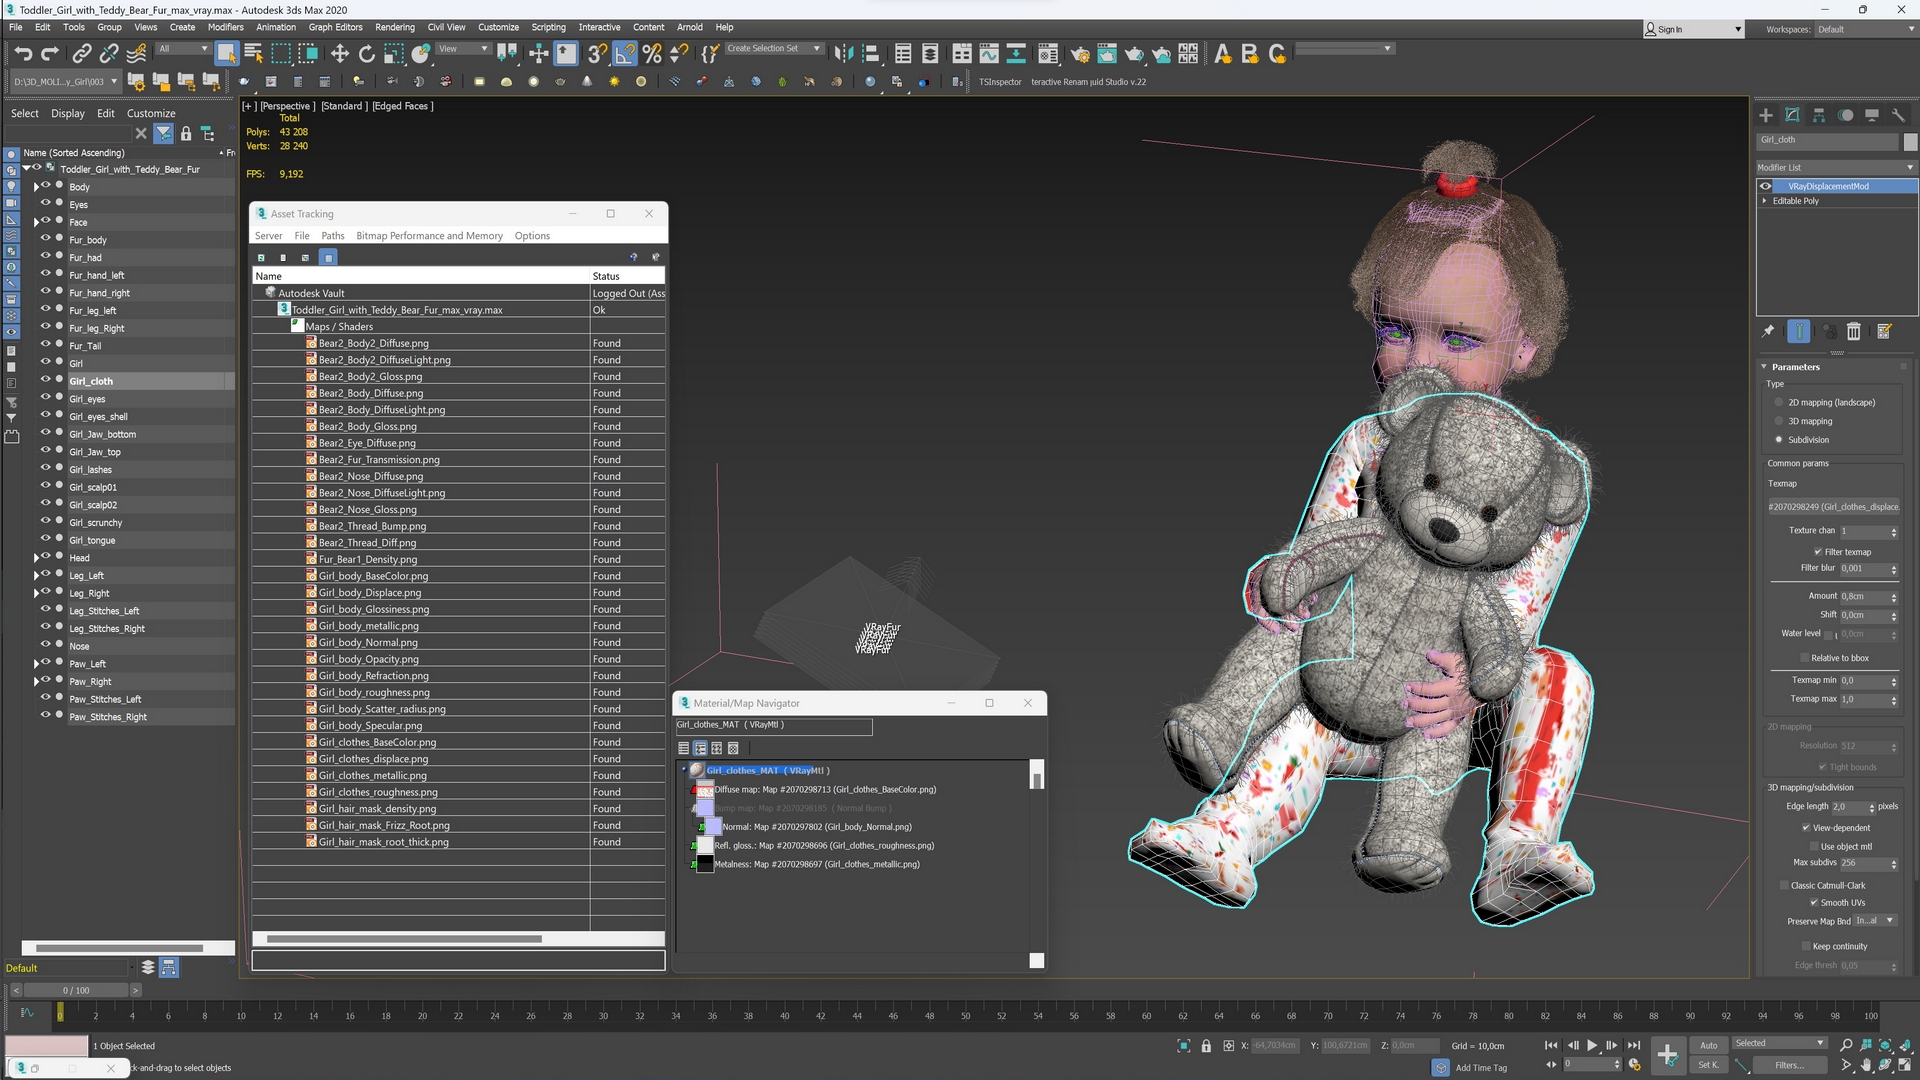Toggle Angle Snap in the toolbar

click(624, 54)
